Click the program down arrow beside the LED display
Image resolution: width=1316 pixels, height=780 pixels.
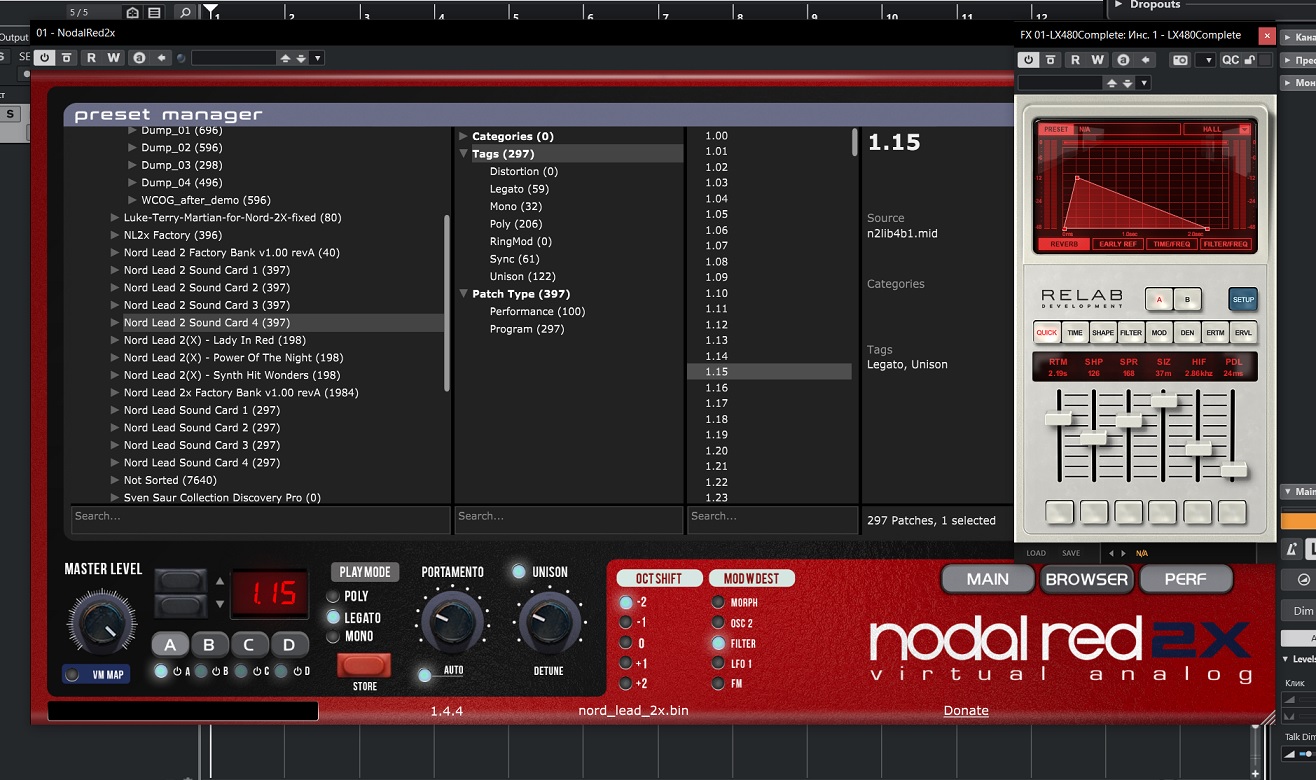(x=220, y=604)
